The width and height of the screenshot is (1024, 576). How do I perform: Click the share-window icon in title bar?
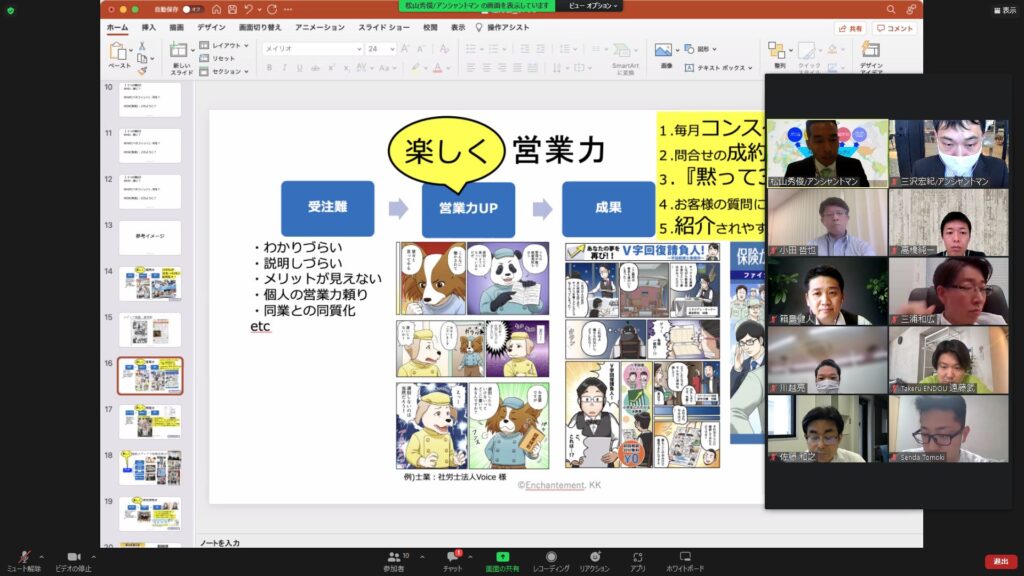click(x=910, y=10)
